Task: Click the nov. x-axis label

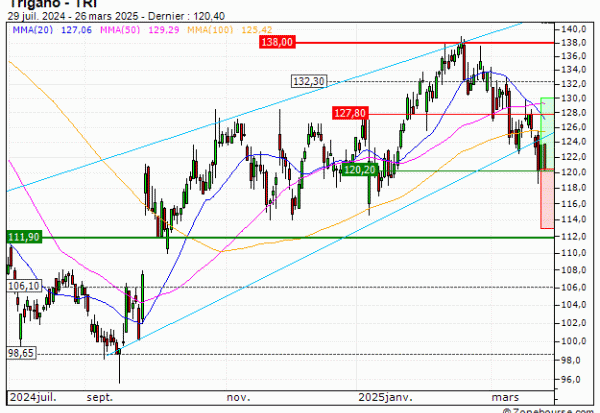Action: 238,397
